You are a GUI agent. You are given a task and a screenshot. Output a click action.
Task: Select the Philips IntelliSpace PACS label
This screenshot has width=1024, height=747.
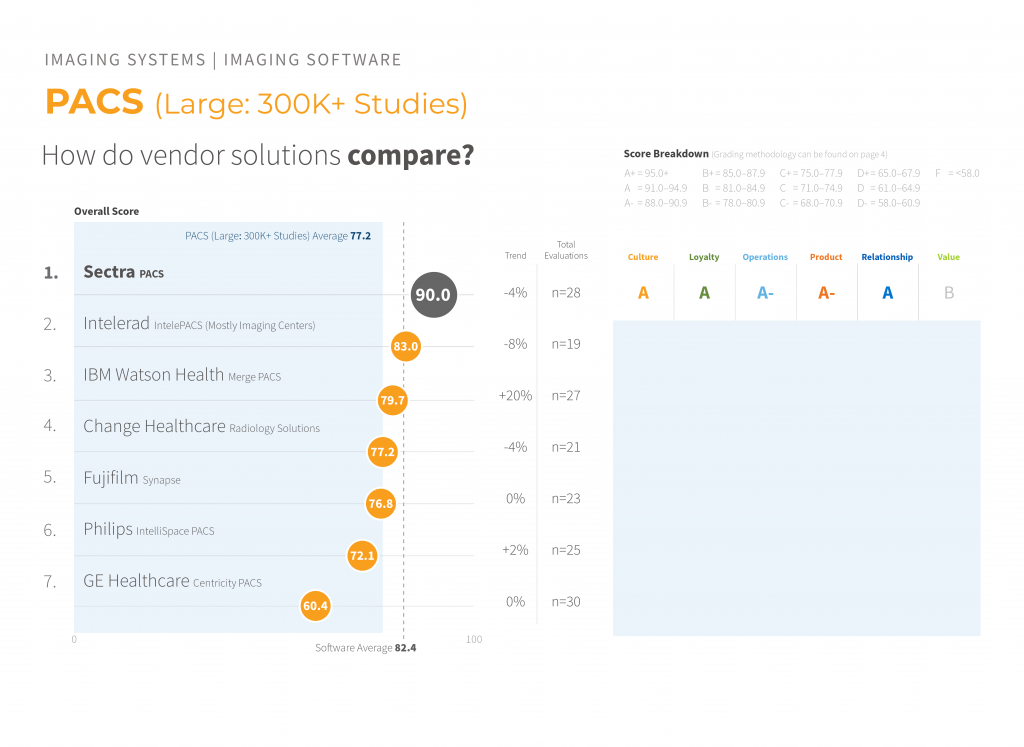149,530
